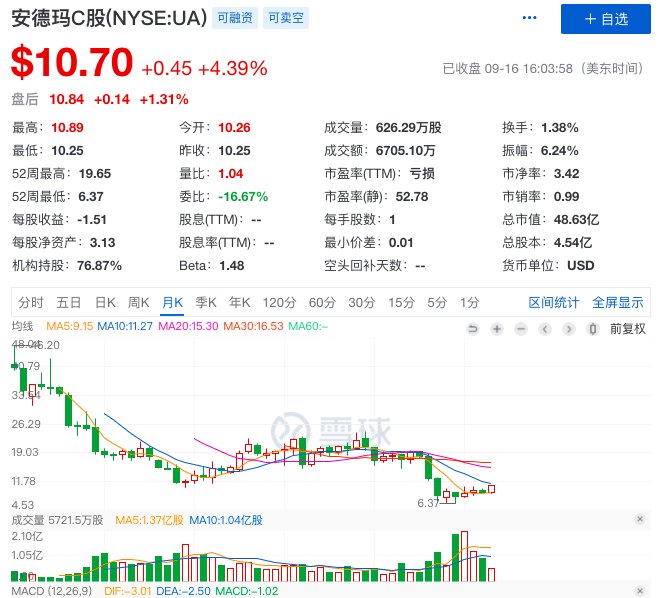
Task: Click the 总市值 value 48.63亿
Action: pos(576,220)
